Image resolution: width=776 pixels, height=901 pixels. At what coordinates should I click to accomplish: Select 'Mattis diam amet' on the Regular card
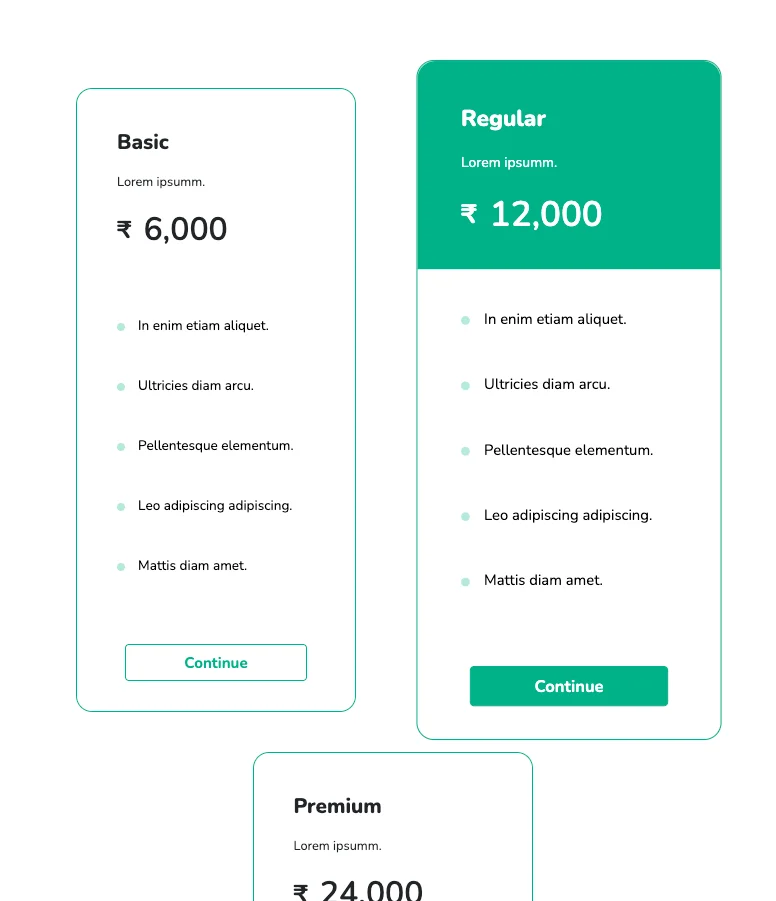click(x=543, y=580)
